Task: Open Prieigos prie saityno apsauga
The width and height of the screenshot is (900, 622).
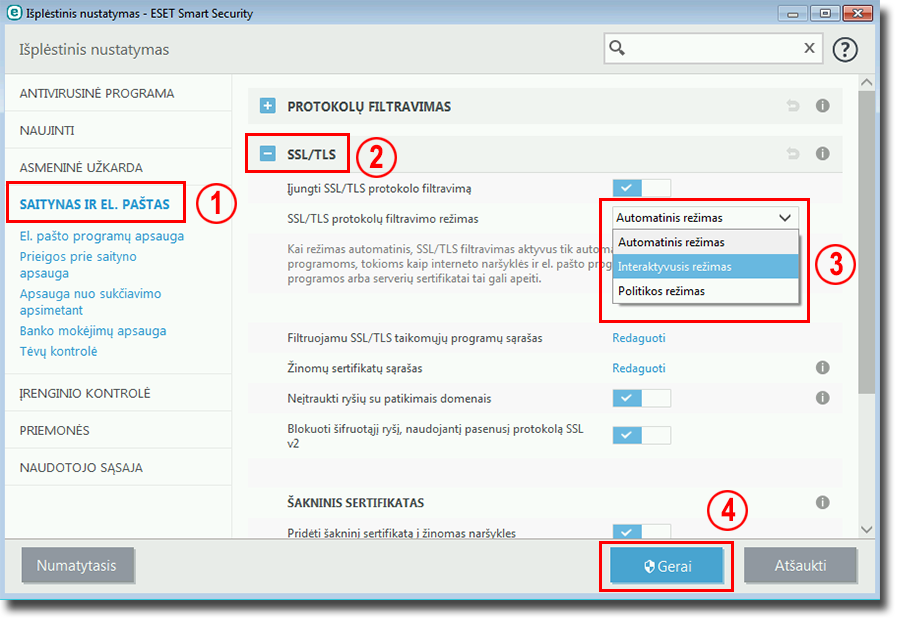Action: pyautogui.click(x=78, y=265)
